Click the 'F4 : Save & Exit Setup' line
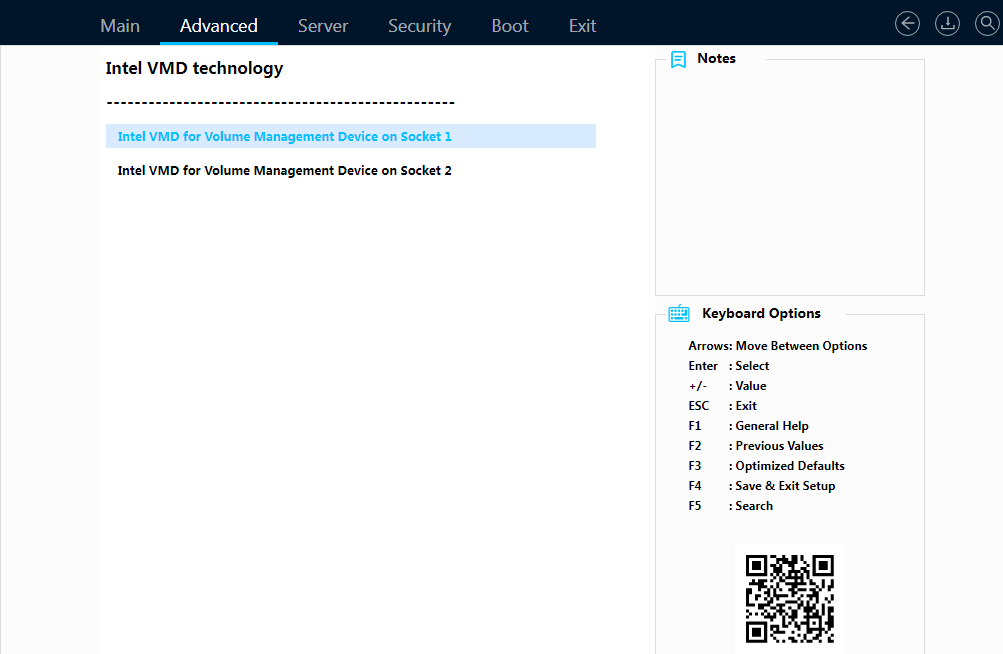Screen dimensions: 1003x654 point(762,486)
